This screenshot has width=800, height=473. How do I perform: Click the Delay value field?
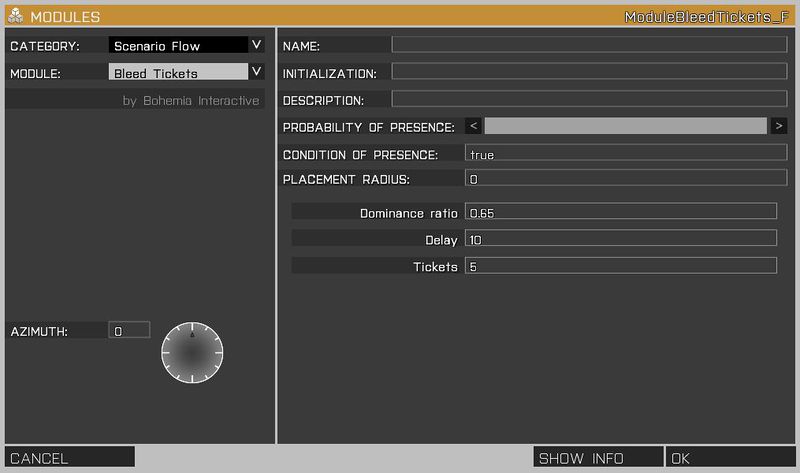point(621,239)
